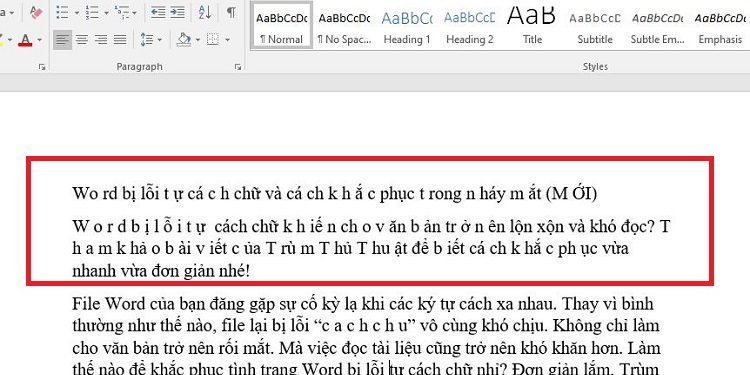Click the line ending 'nhanh vừa đơn giản nhé!'
750x375 pixels.
coord(161,271)
